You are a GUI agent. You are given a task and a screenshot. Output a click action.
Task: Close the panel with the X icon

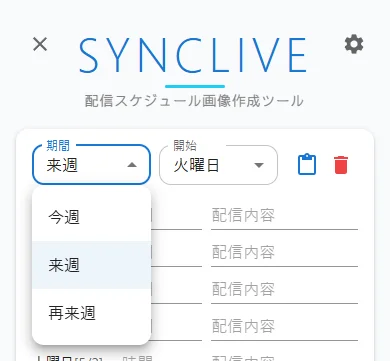point(40,44)
